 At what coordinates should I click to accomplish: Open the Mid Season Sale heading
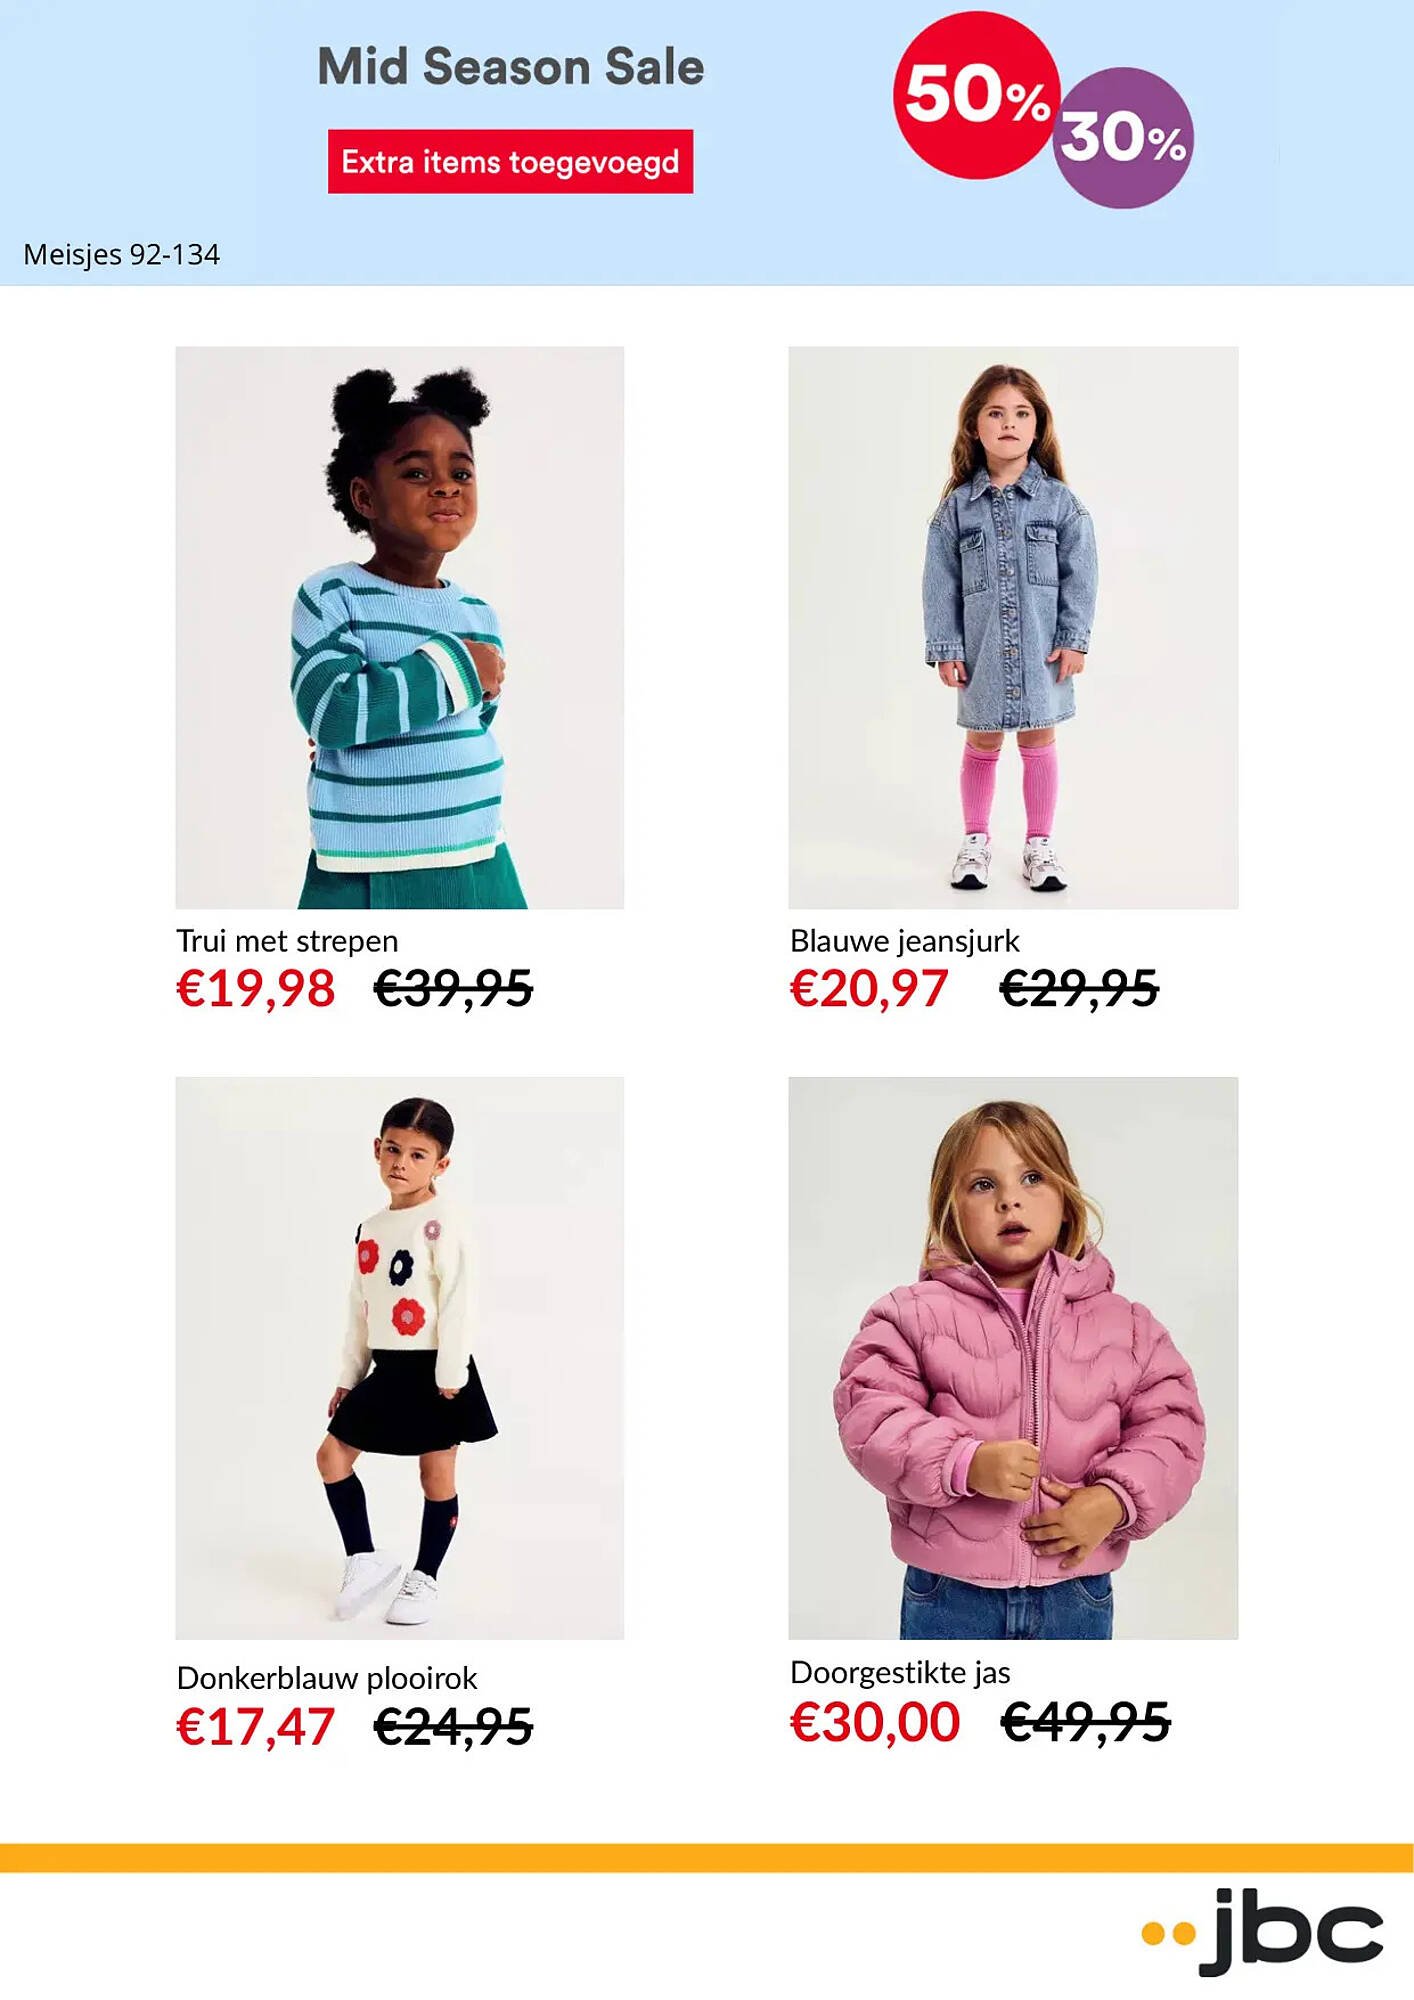click(510, 67)
